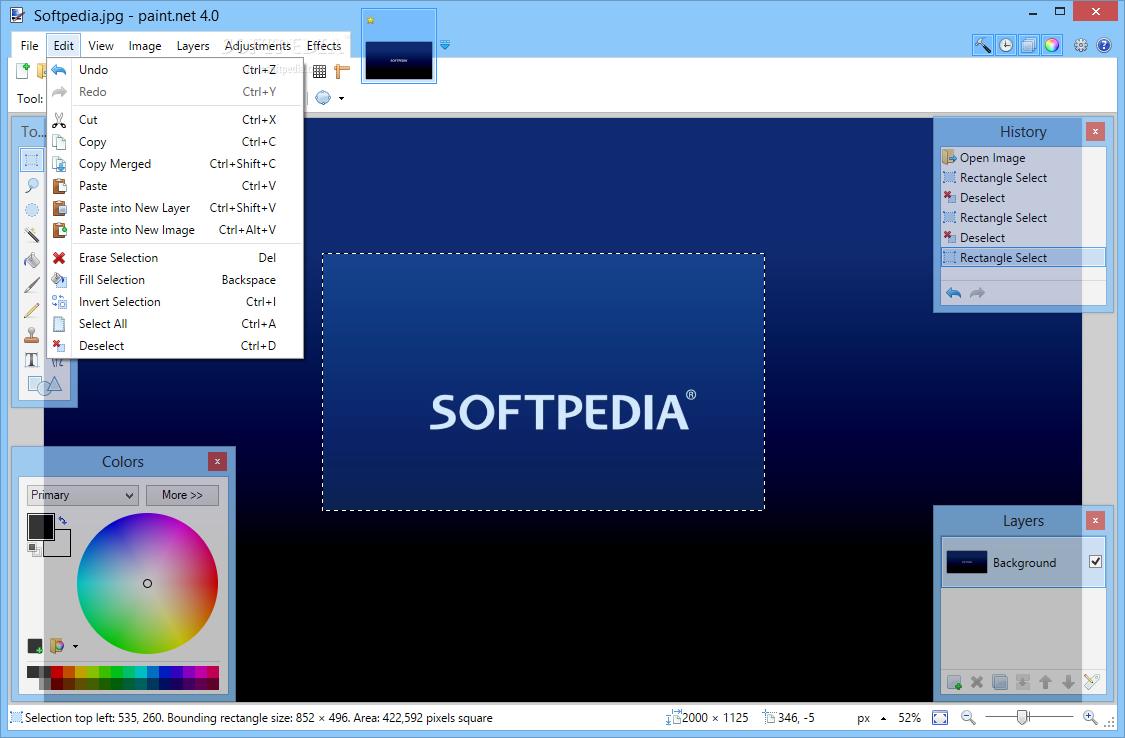Select the Paint Bucket tool
The height and width of the screenshot is (738, 1125).
pyautogui.click(x=32, y=260)
